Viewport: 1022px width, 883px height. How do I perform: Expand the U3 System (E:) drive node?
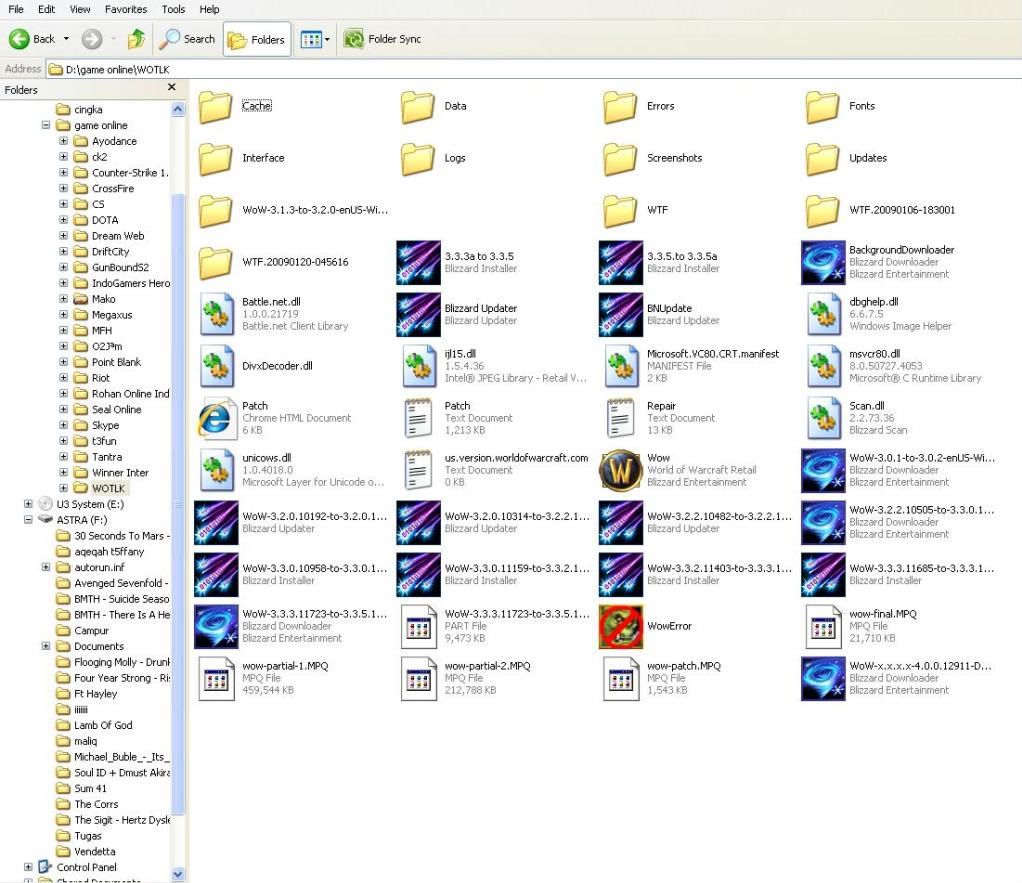pyautogui.click(x=28, y=504)
